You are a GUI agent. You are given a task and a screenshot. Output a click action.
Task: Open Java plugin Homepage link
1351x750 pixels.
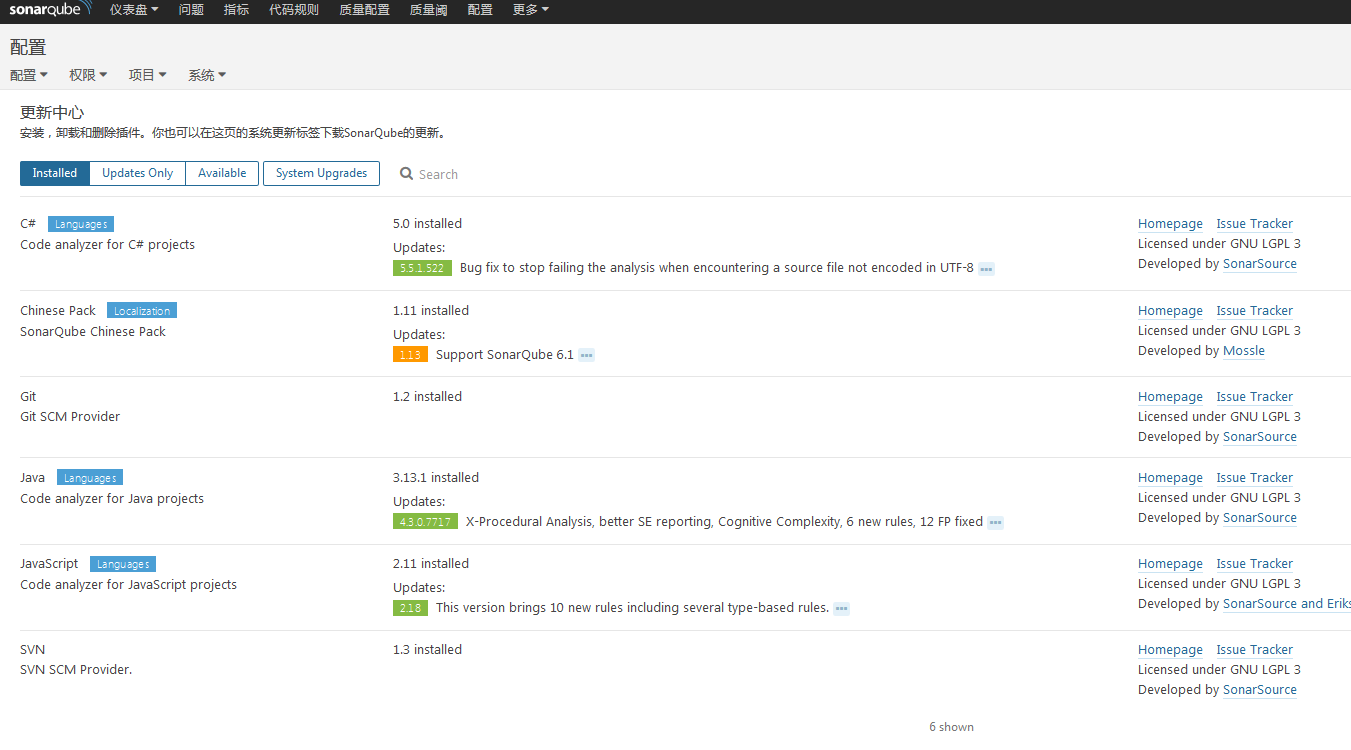pos(1170,478)
